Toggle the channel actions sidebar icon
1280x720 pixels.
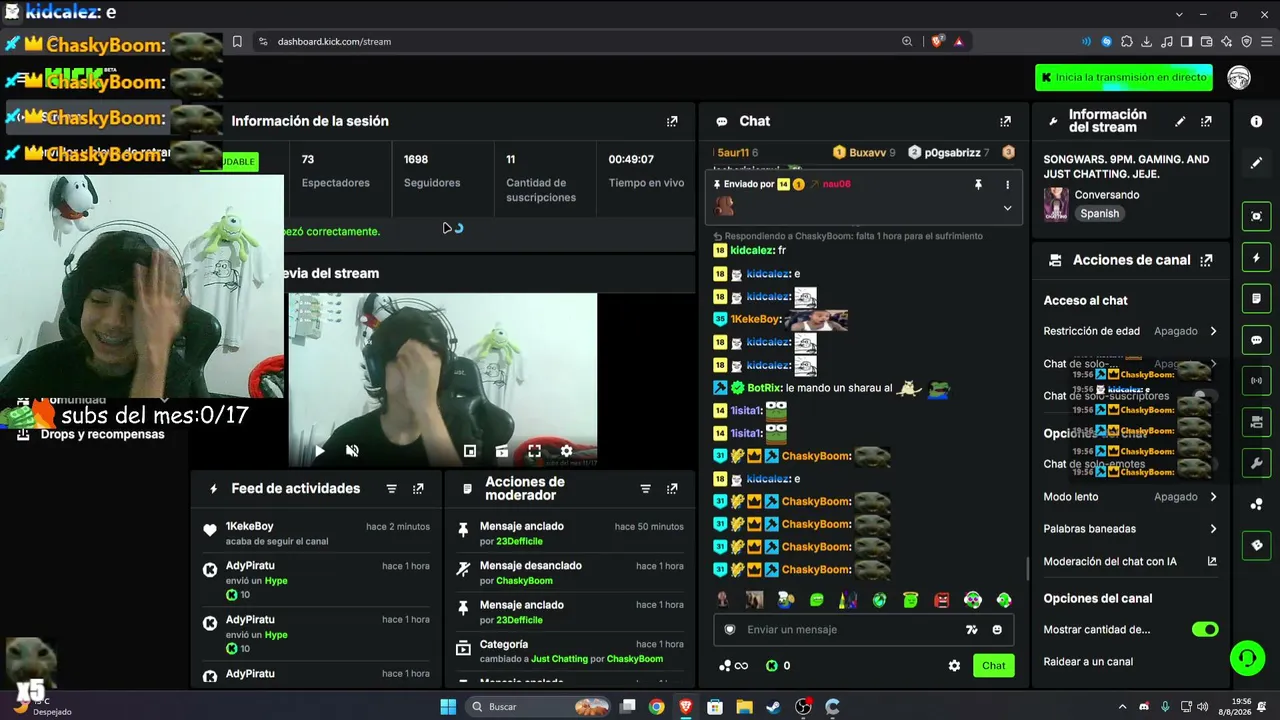coord(1257,422)
